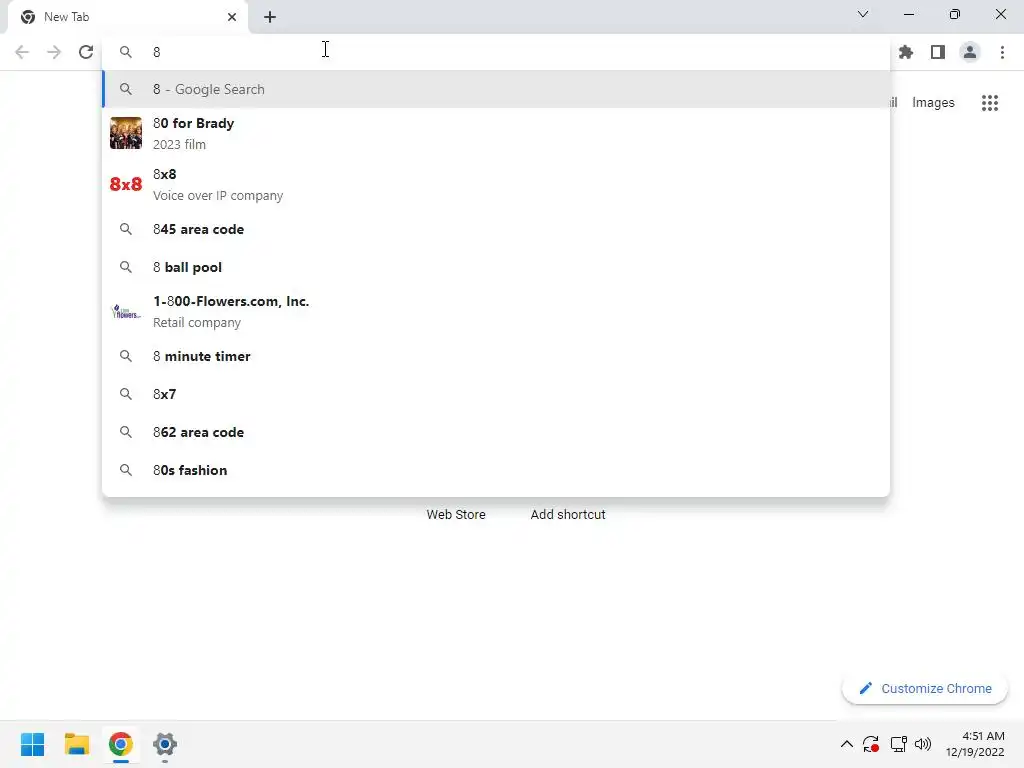Go back using the back arrow
The height and width of the screenshot is (768, 1024).
[x=22, y=52]
